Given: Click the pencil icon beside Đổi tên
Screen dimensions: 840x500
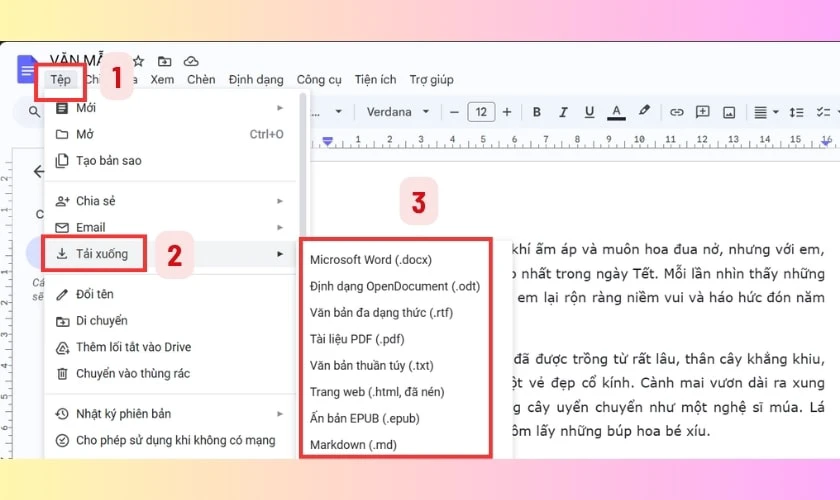Looking at the screenshot, I should coord(62,294).
